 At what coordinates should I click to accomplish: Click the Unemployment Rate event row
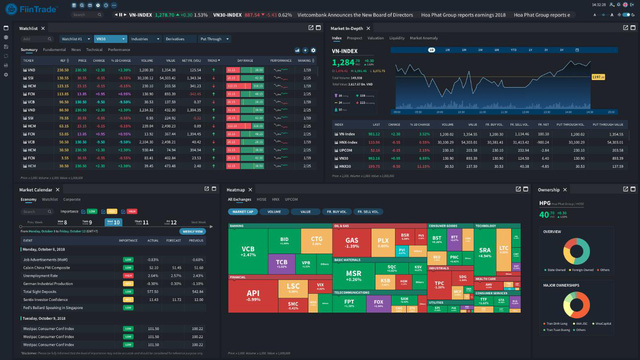(113, 276)
